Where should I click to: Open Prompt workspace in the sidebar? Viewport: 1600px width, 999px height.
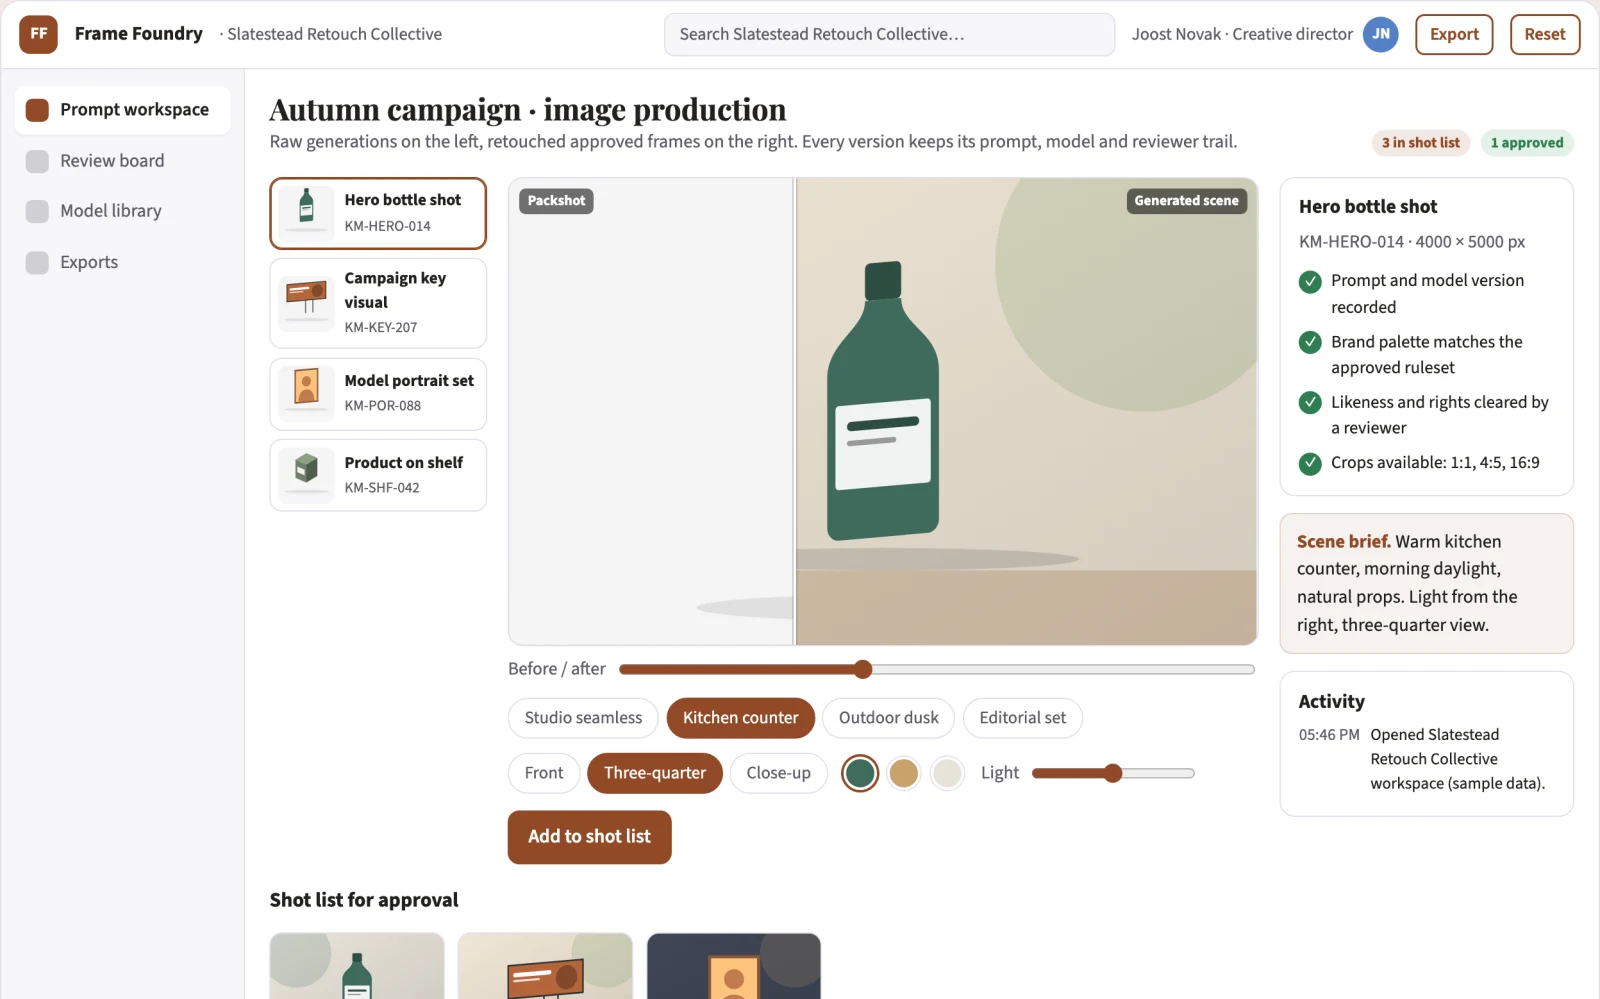(x=122, y=110)
